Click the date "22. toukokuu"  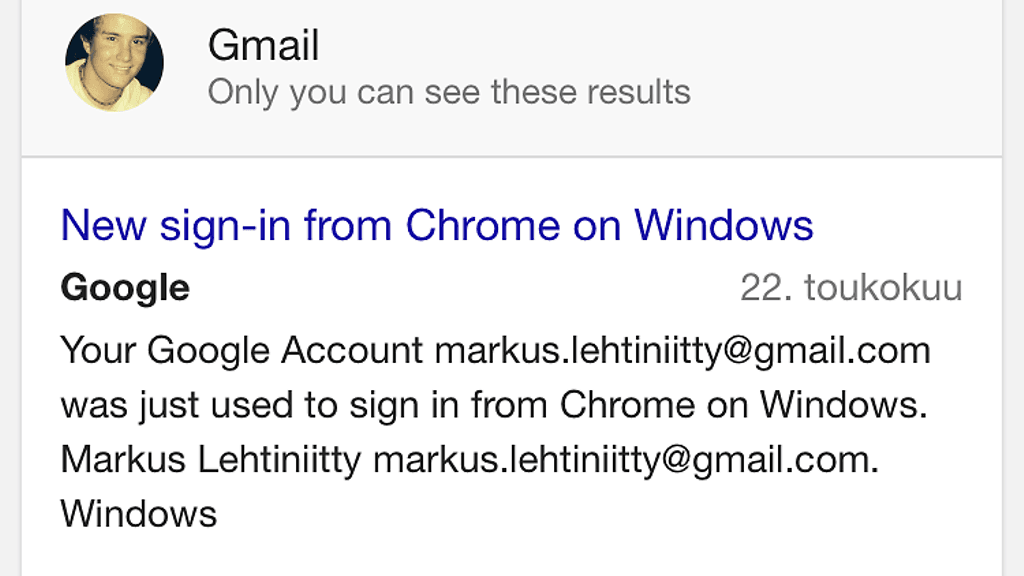pos(851,288)
